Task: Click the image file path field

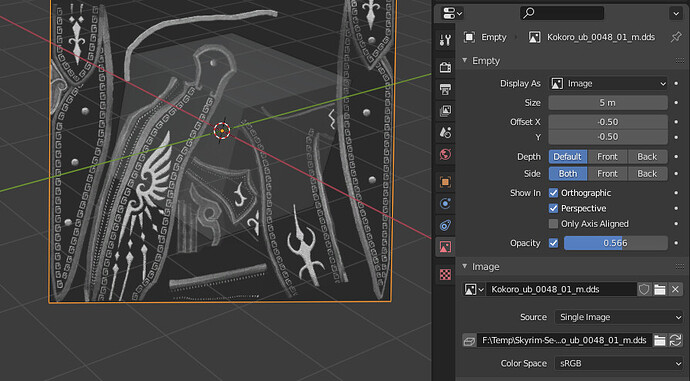Action: [564, 340]
